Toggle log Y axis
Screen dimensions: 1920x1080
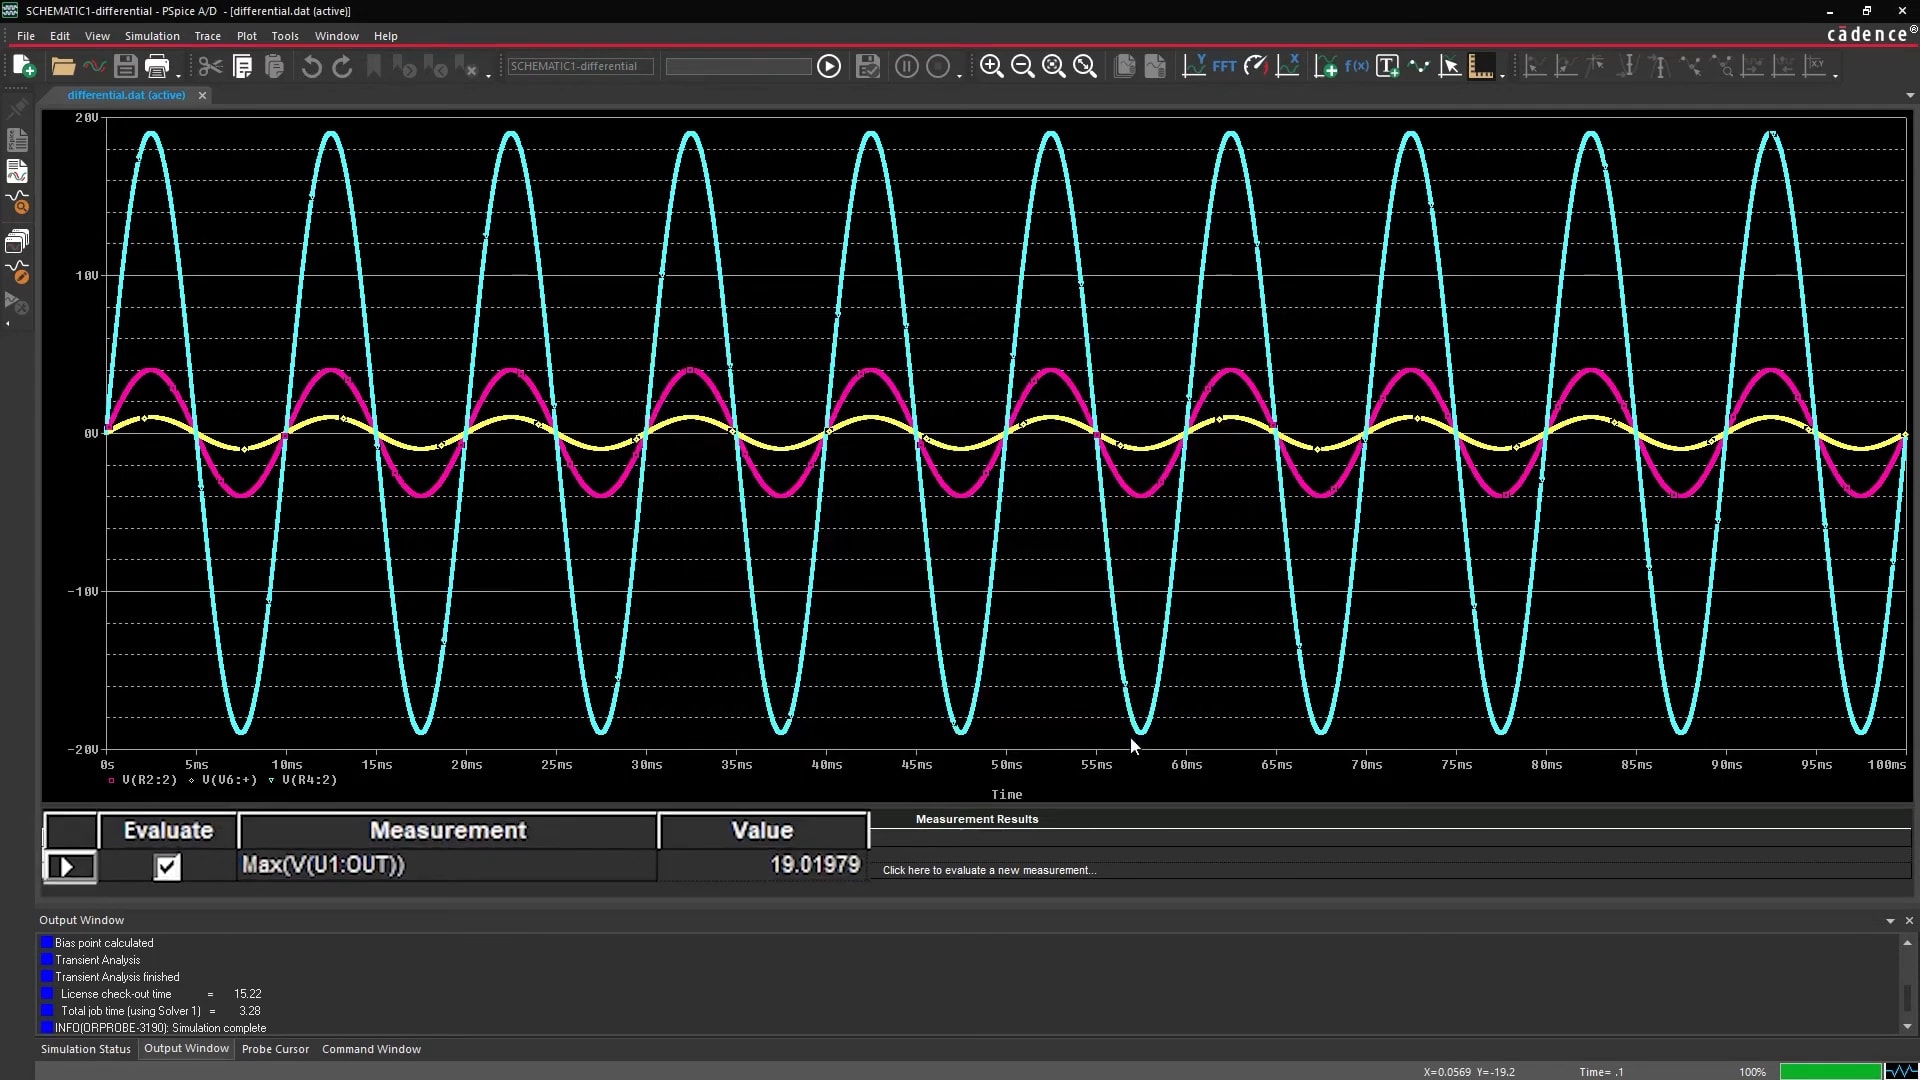click(1194, 67)
